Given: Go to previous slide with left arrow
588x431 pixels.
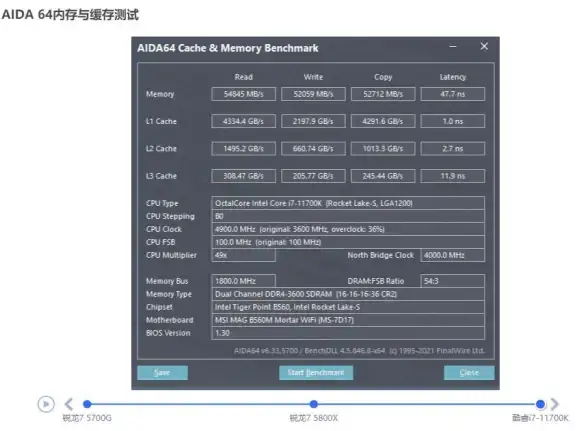Looking at the screenshot, I should [x=69, y=404].
